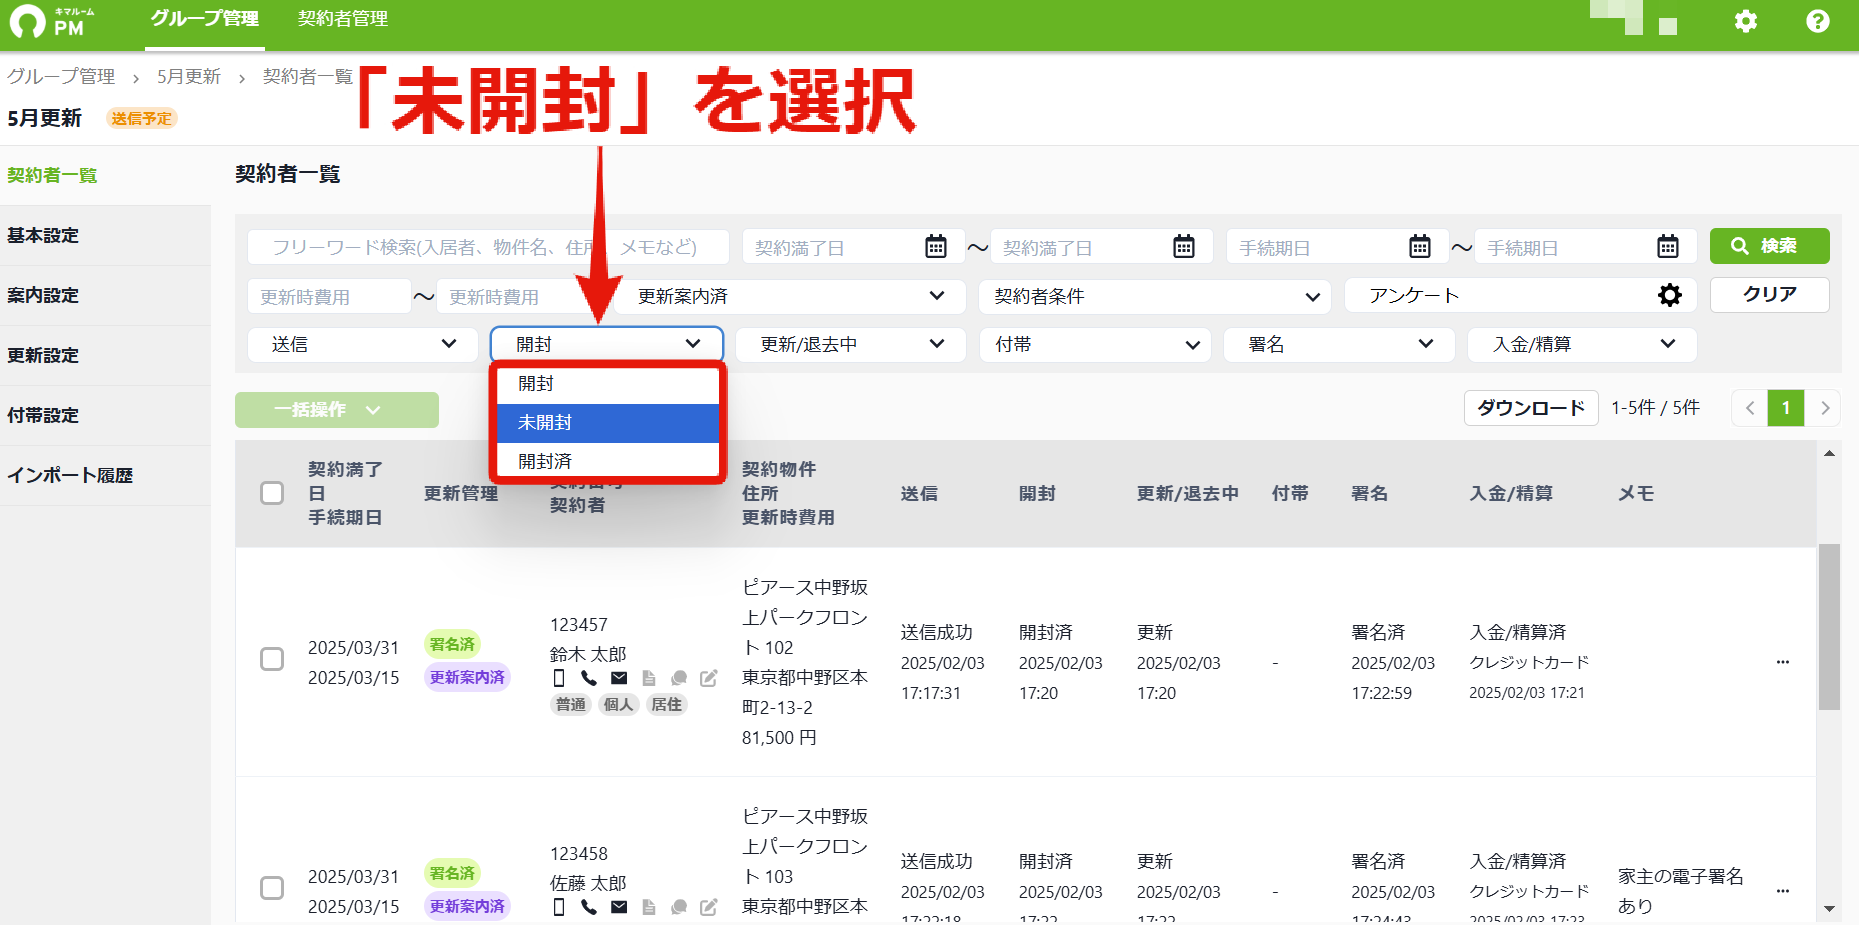Click the table's vertical scrollbar thumb

[x=1829, y=627]
